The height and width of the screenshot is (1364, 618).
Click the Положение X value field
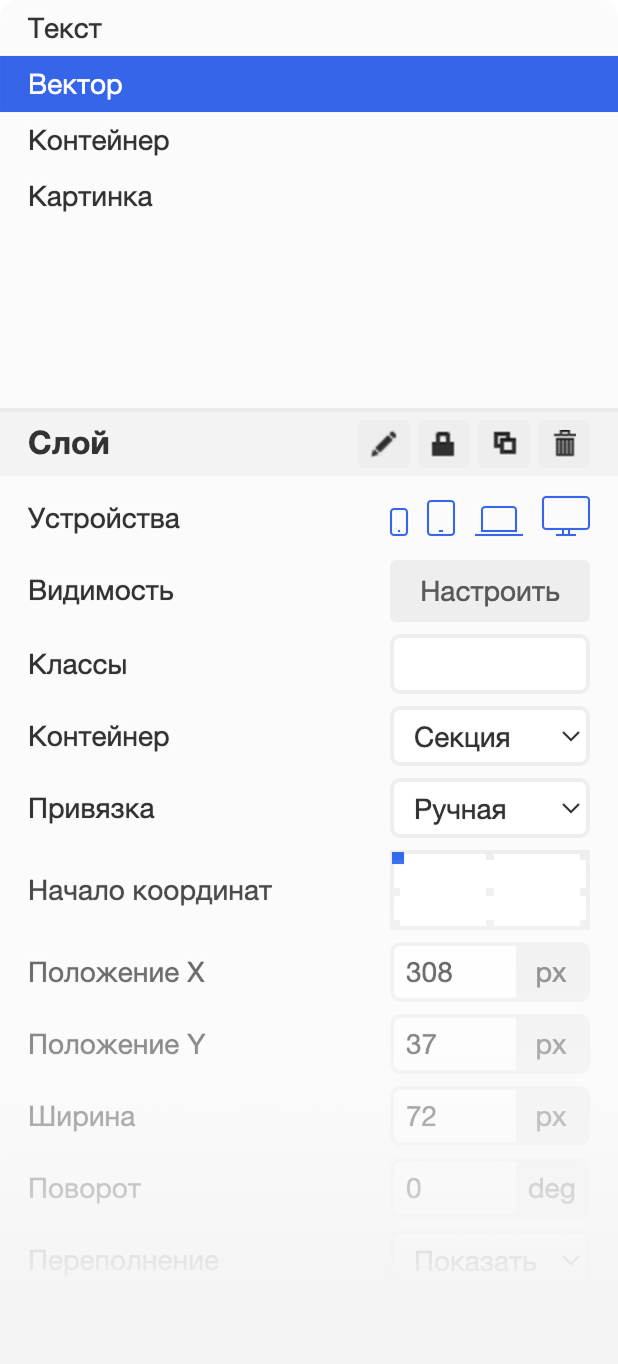pyautogui.click(x=455, y=972)
